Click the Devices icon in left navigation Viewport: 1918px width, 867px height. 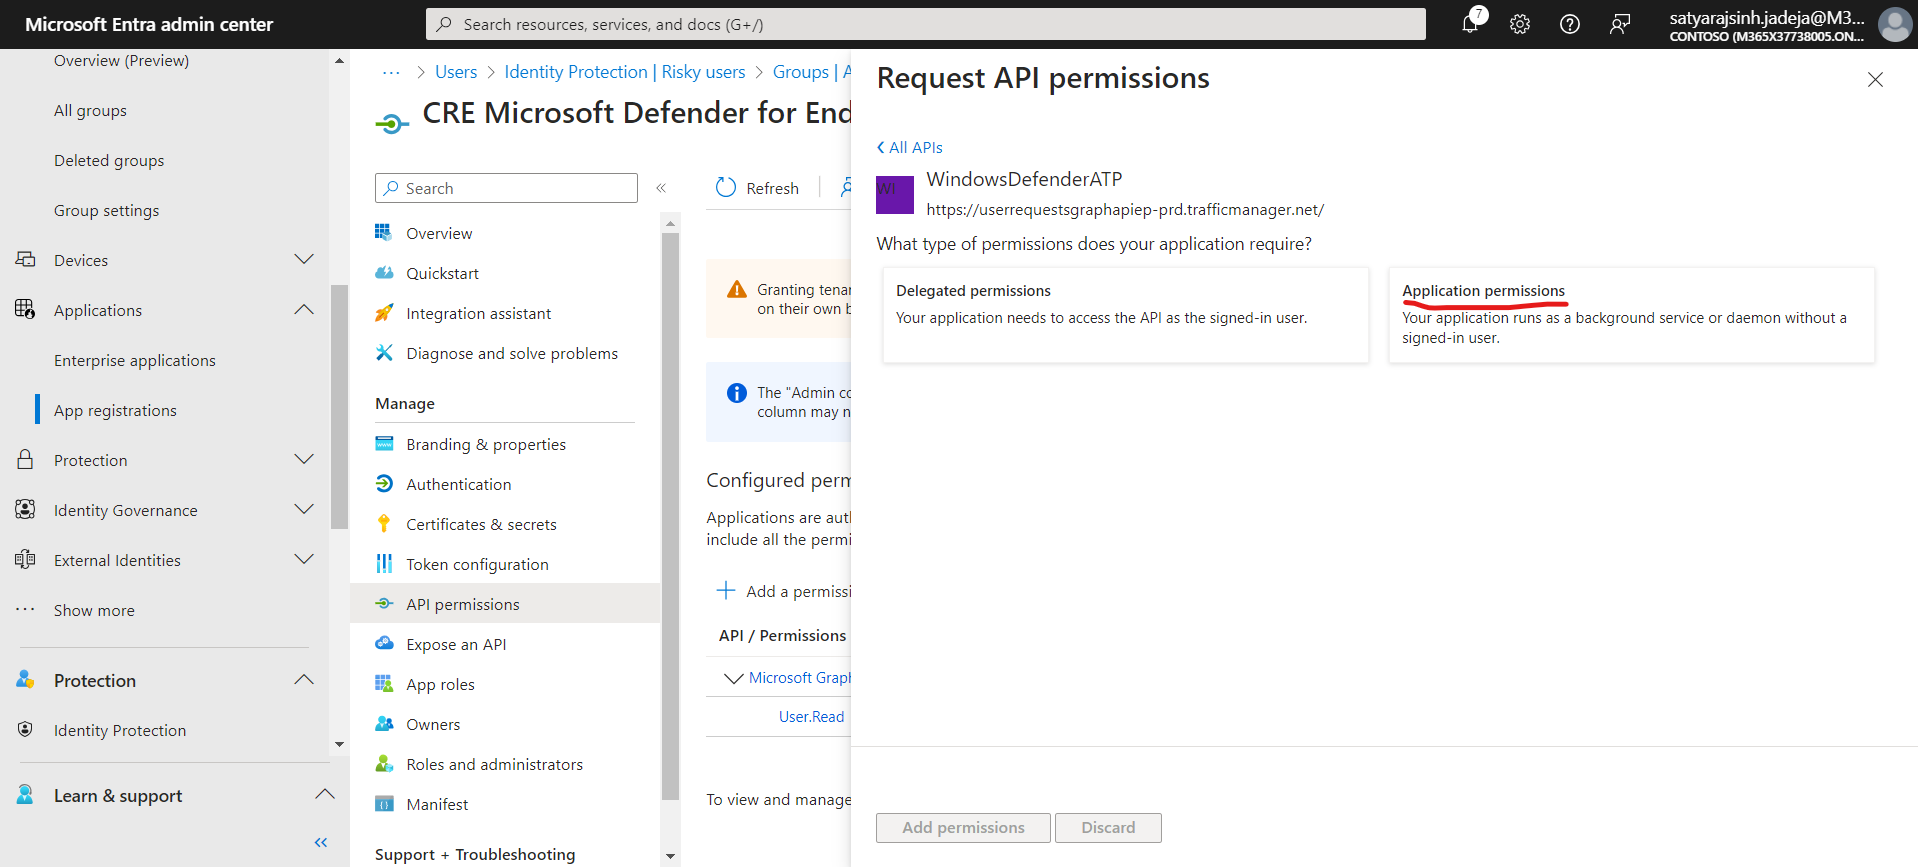coord(25,260)
